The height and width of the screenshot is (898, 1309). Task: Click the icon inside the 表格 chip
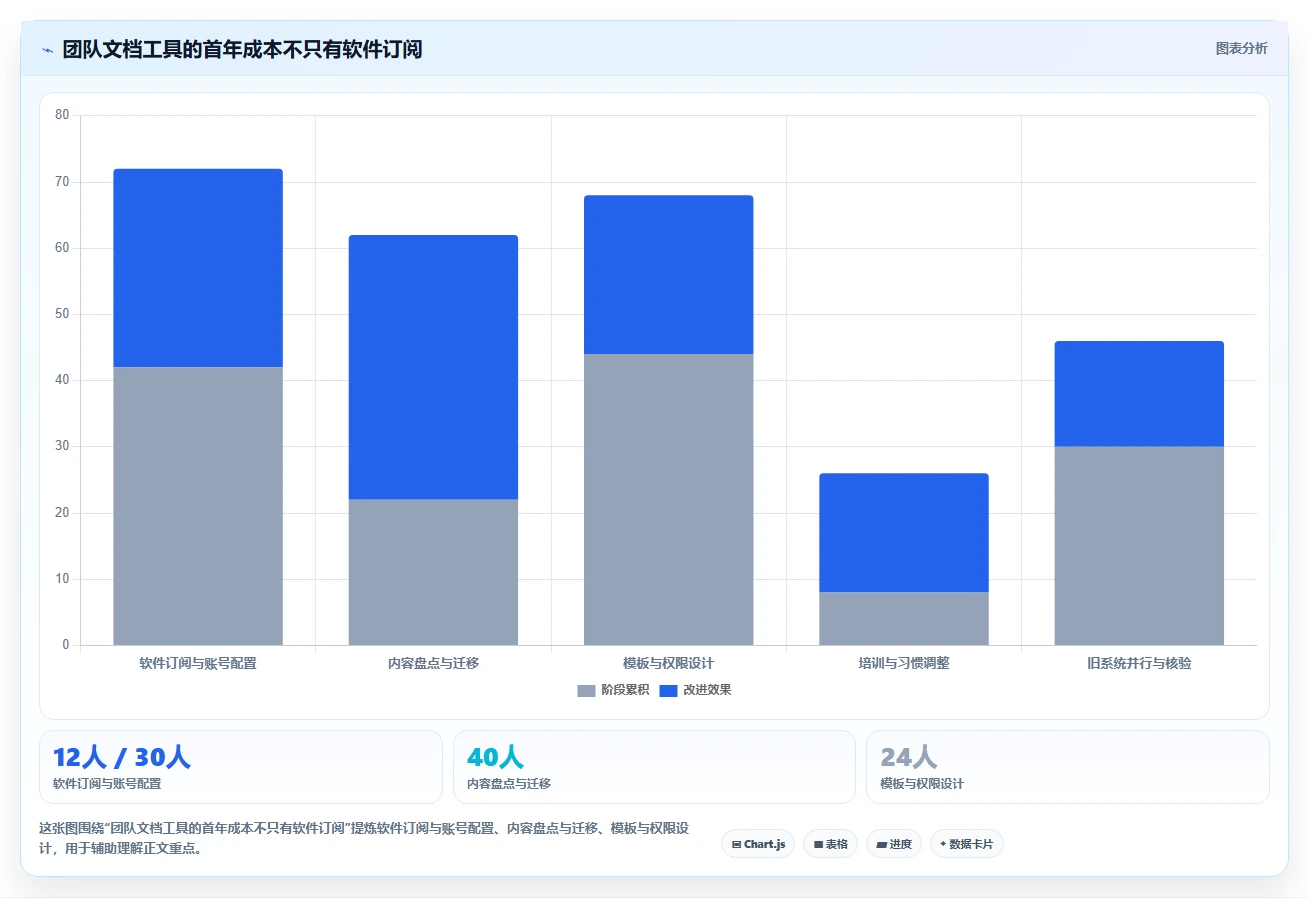click(818, 845)
